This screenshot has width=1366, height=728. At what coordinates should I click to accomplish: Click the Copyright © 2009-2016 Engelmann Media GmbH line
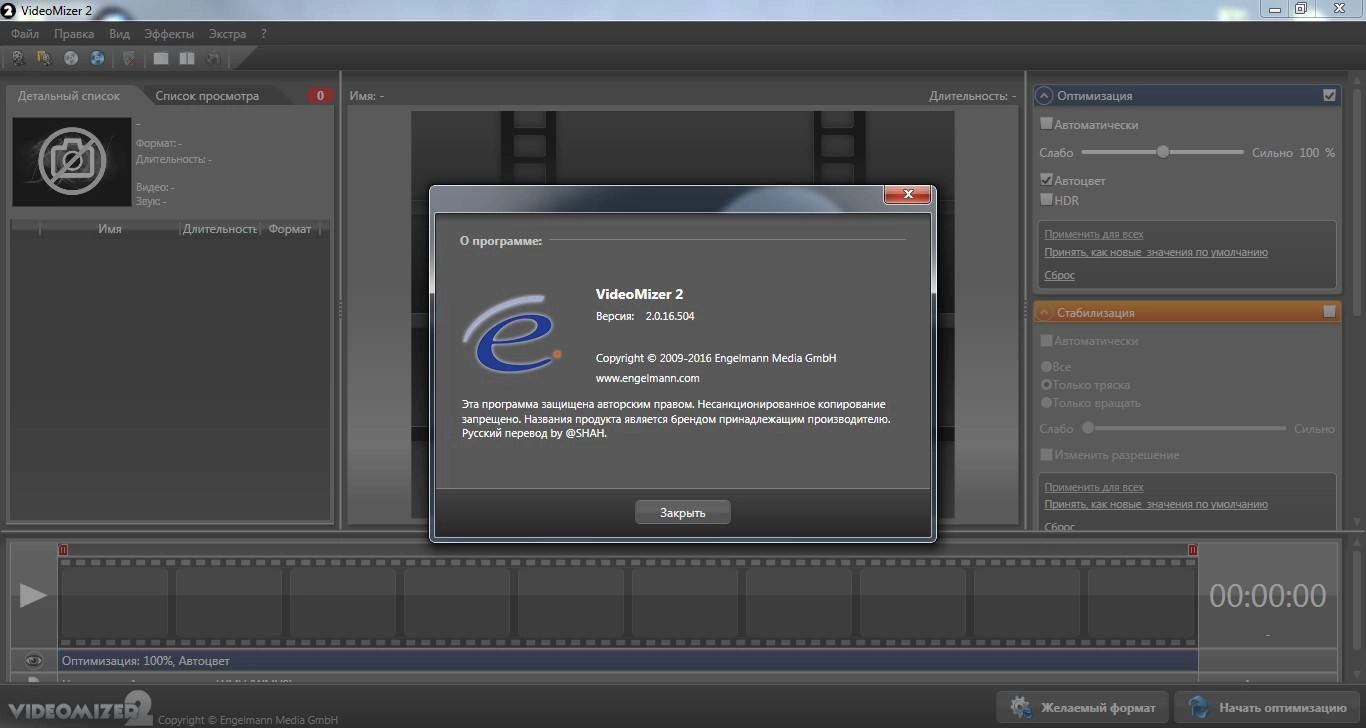716,358
